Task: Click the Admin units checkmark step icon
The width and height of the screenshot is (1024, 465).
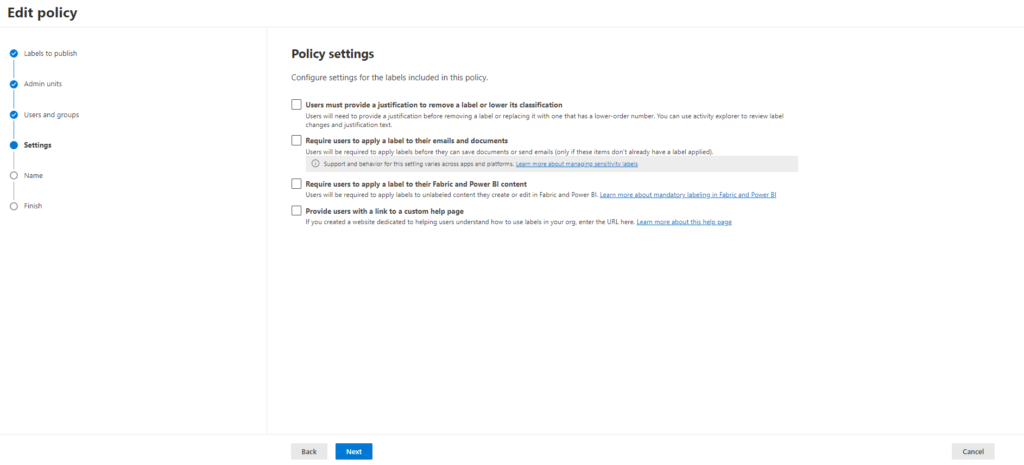Action: tap(14, 84)
